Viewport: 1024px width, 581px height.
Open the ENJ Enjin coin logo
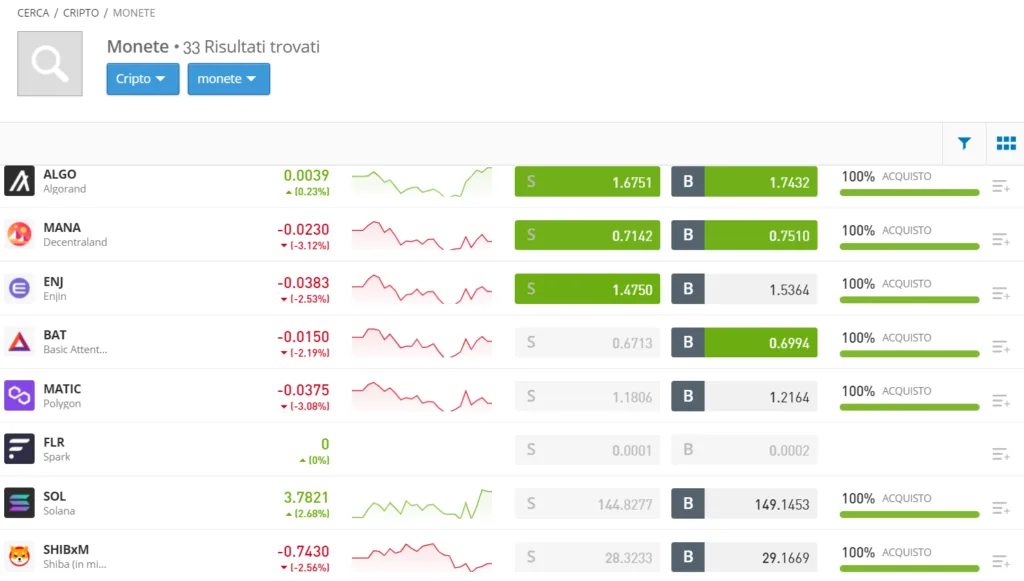[20, 288]
